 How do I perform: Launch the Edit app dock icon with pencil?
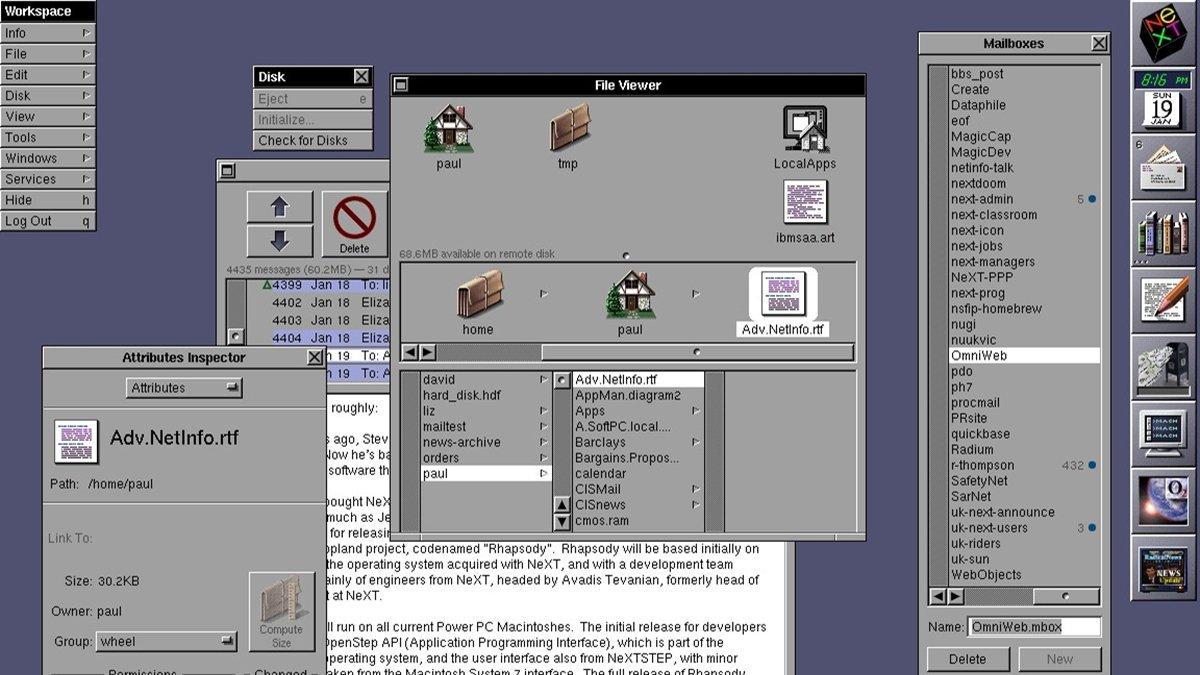click(x=1163, y=300)
